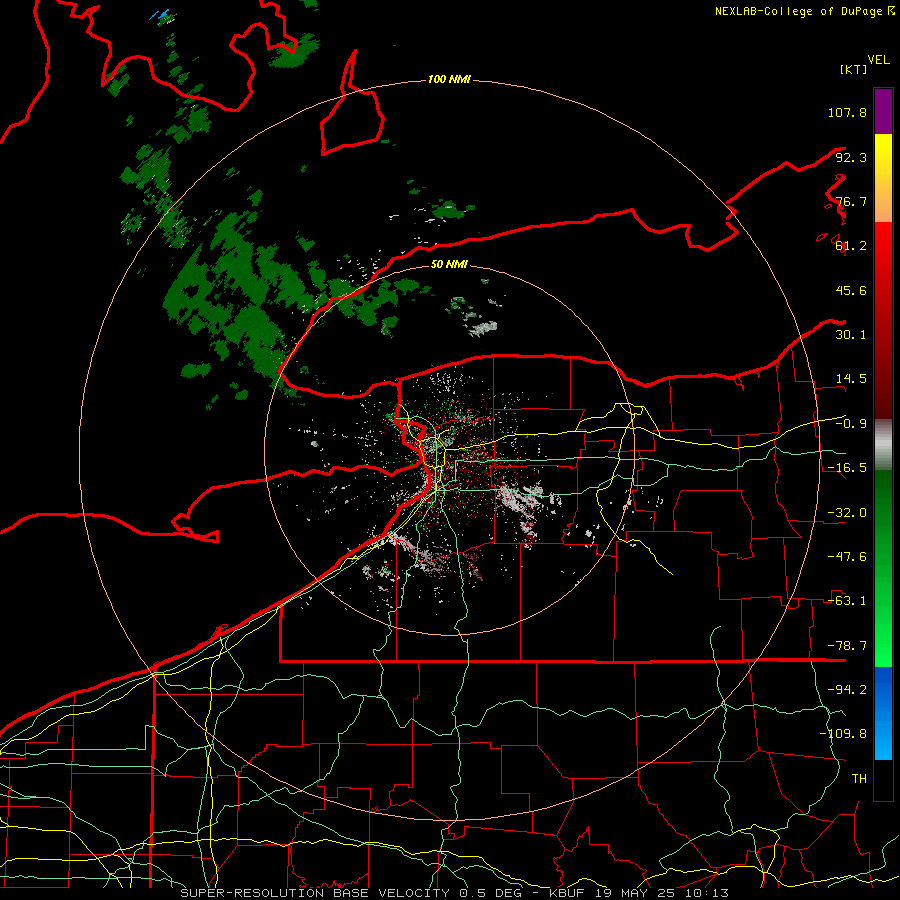Click the 30.1 velocity scale value
This screenshot has height=900, width=900.
[851, 335]
